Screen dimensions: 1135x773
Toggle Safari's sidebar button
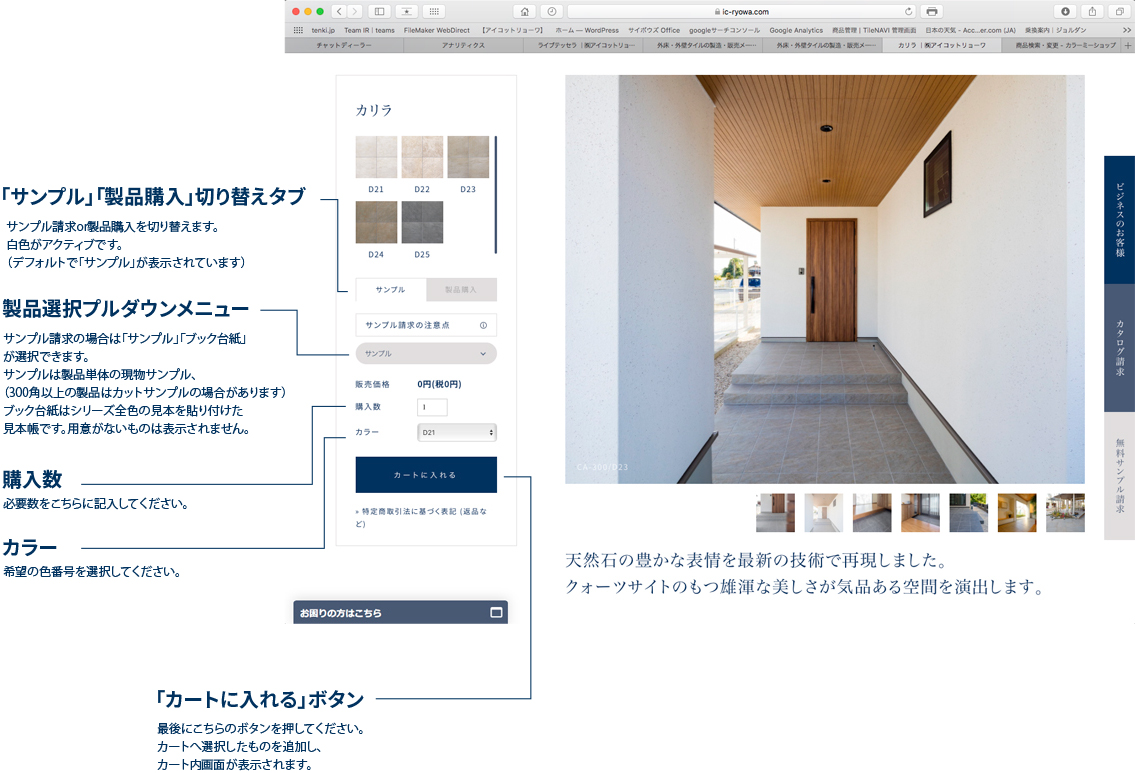(379, 12)
